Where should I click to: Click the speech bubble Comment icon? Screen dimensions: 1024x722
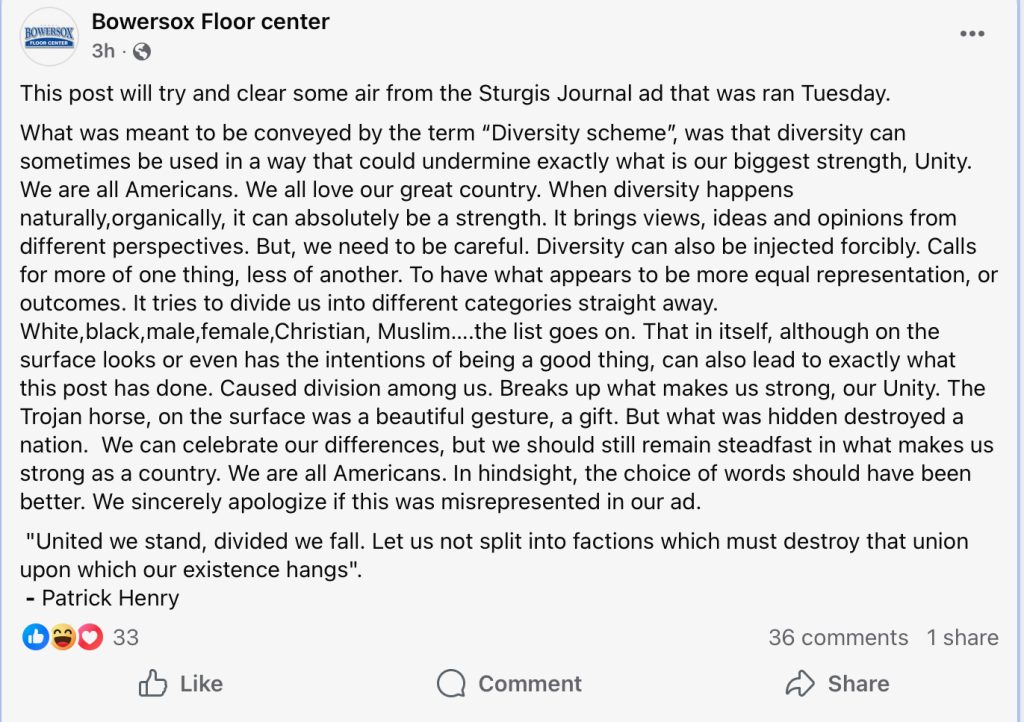pyautogui.click(x=452, y=684)
